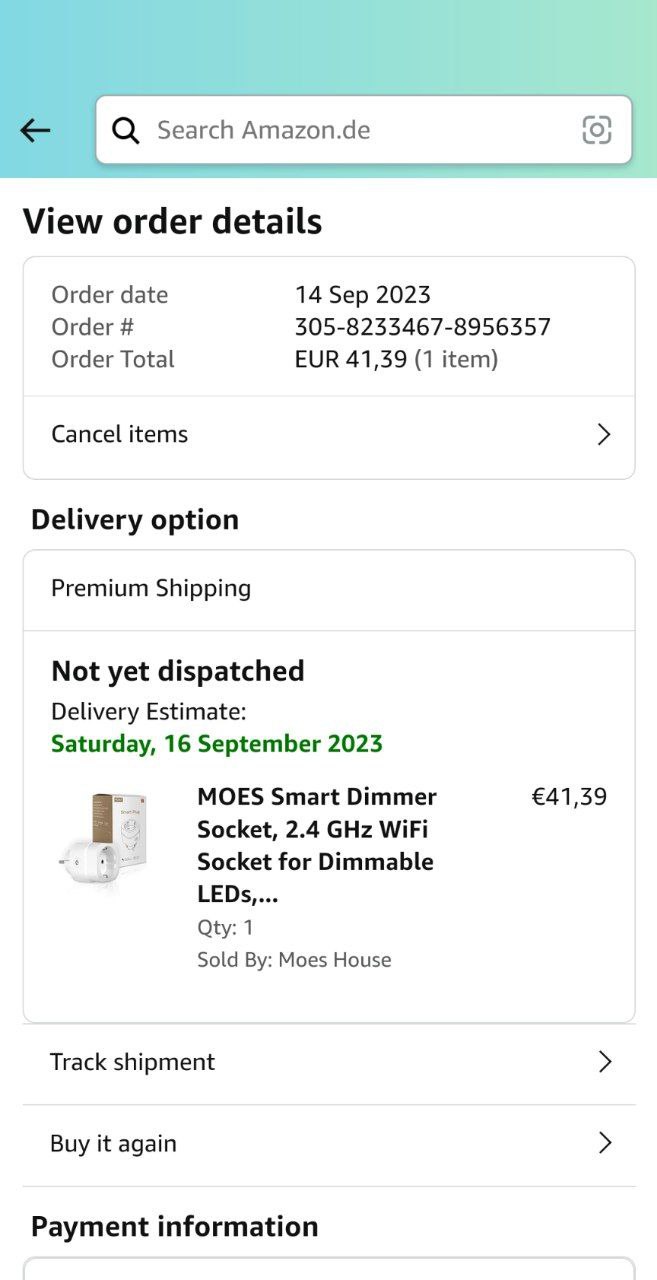The image size is (657, 1280).
Task: Tap the Not yet dispatched status
Action: (x=178, y=671)
